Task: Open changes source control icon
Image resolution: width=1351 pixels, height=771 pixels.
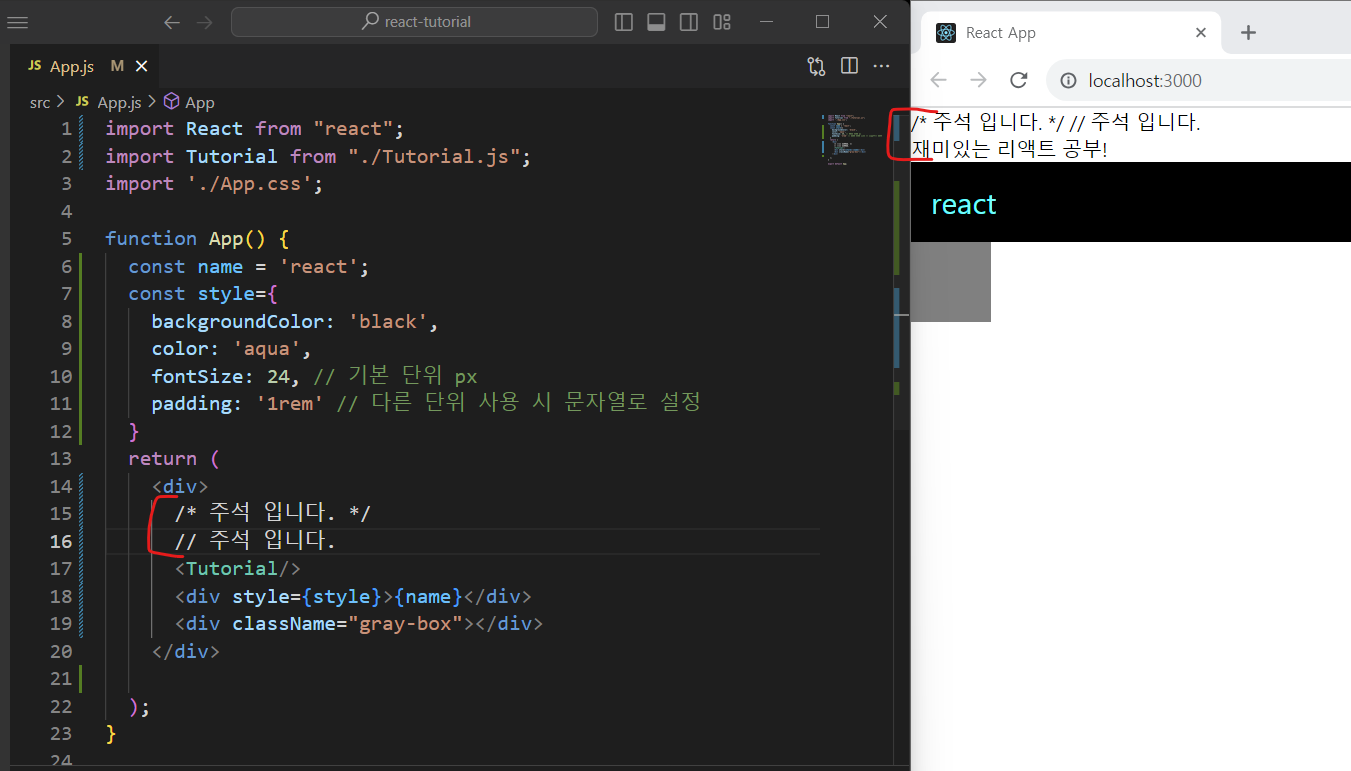Action: point(817,66)
